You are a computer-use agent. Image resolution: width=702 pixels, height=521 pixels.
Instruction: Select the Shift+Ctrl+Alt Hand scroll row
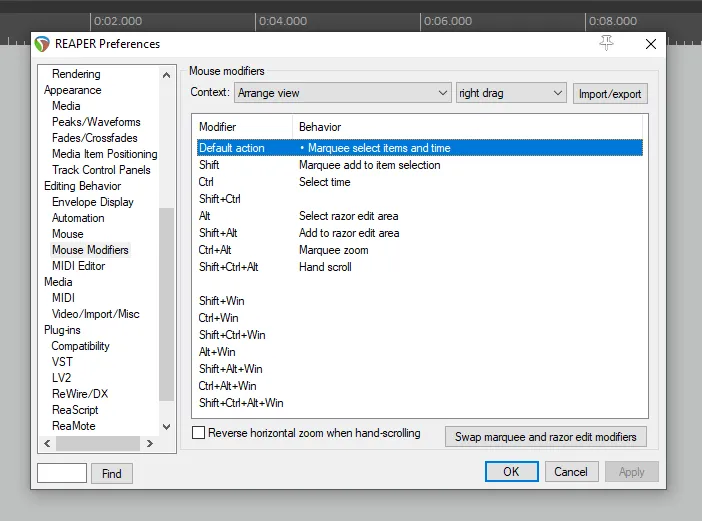coord(420,267)
